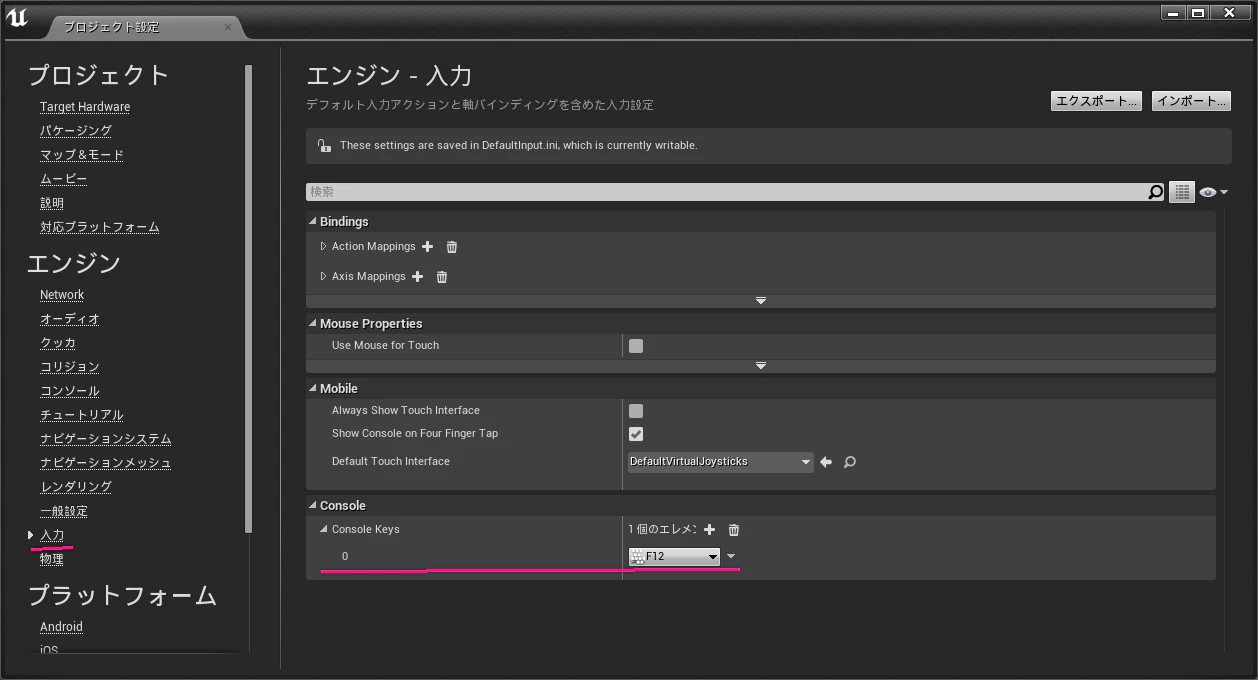The height and width of the screenshot is (680, 1258).
Task: Click the lock icon in writable notice
Action: tap(324, 146)
